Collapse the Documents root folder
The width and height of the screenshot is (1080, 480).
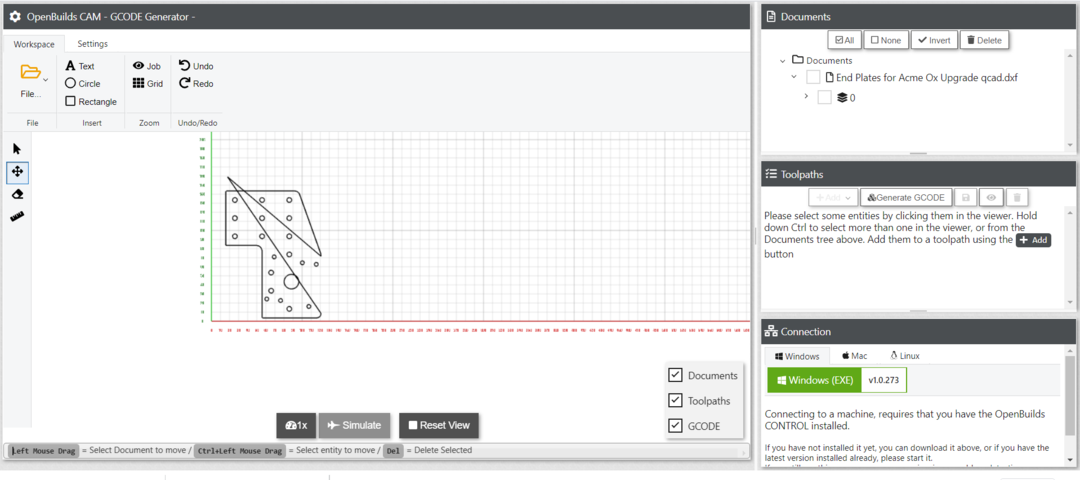pyautogui.click(x=782, y=61)
